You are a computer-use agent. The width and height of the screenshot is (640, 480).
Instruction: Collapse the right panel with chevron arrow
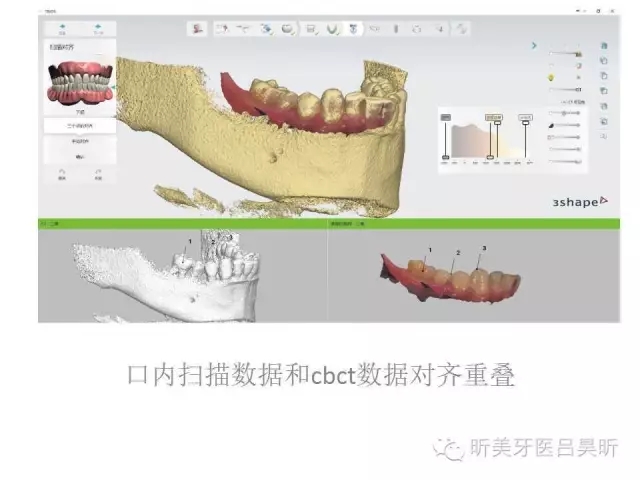(x=534, y=45)
